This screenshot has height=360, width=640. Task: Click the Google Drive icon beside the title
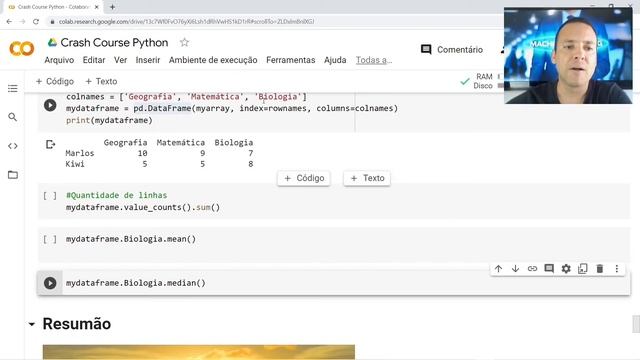[x=52, y=42]
